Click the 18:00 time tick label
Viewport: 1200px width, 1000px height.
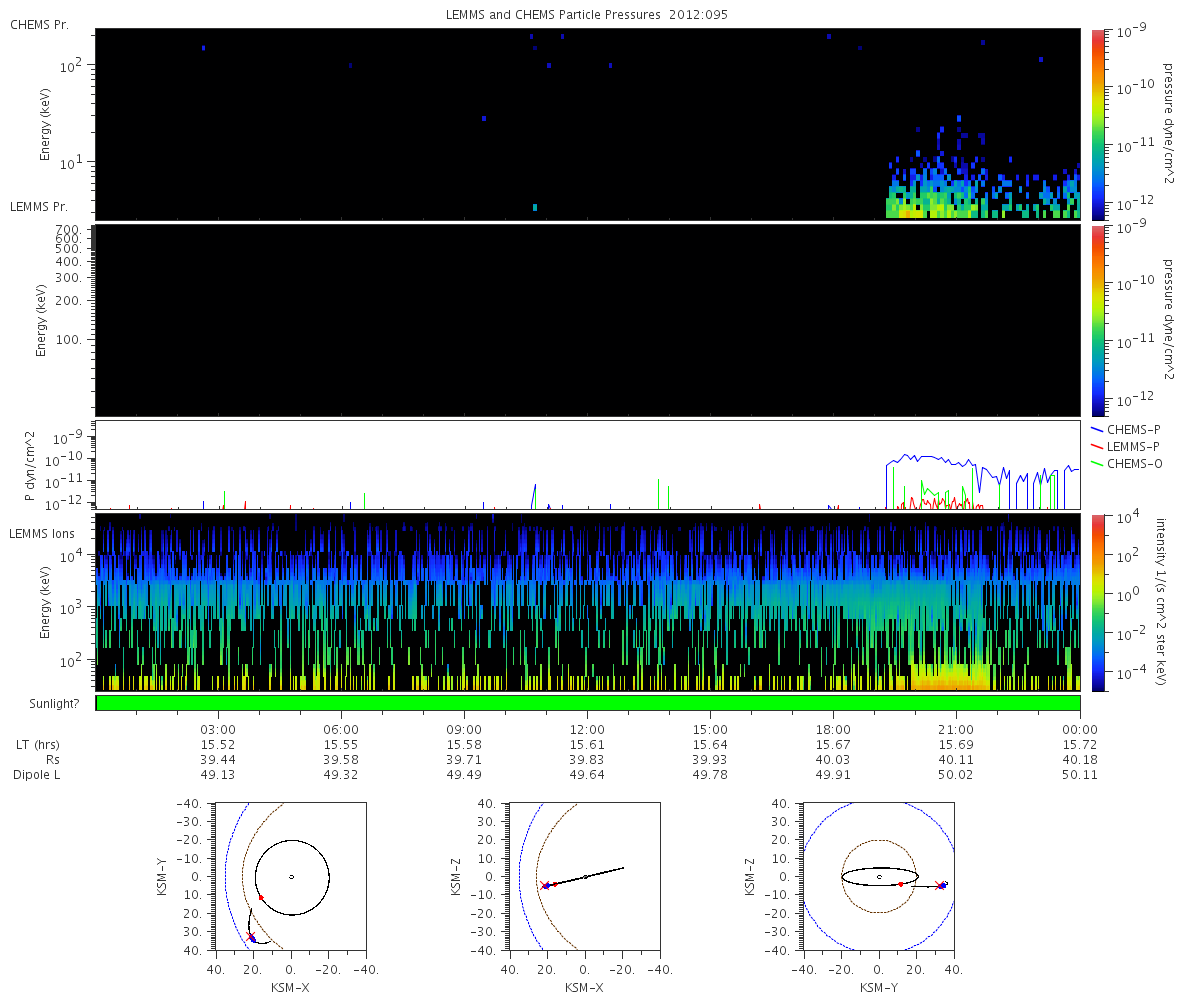[834, 730]
